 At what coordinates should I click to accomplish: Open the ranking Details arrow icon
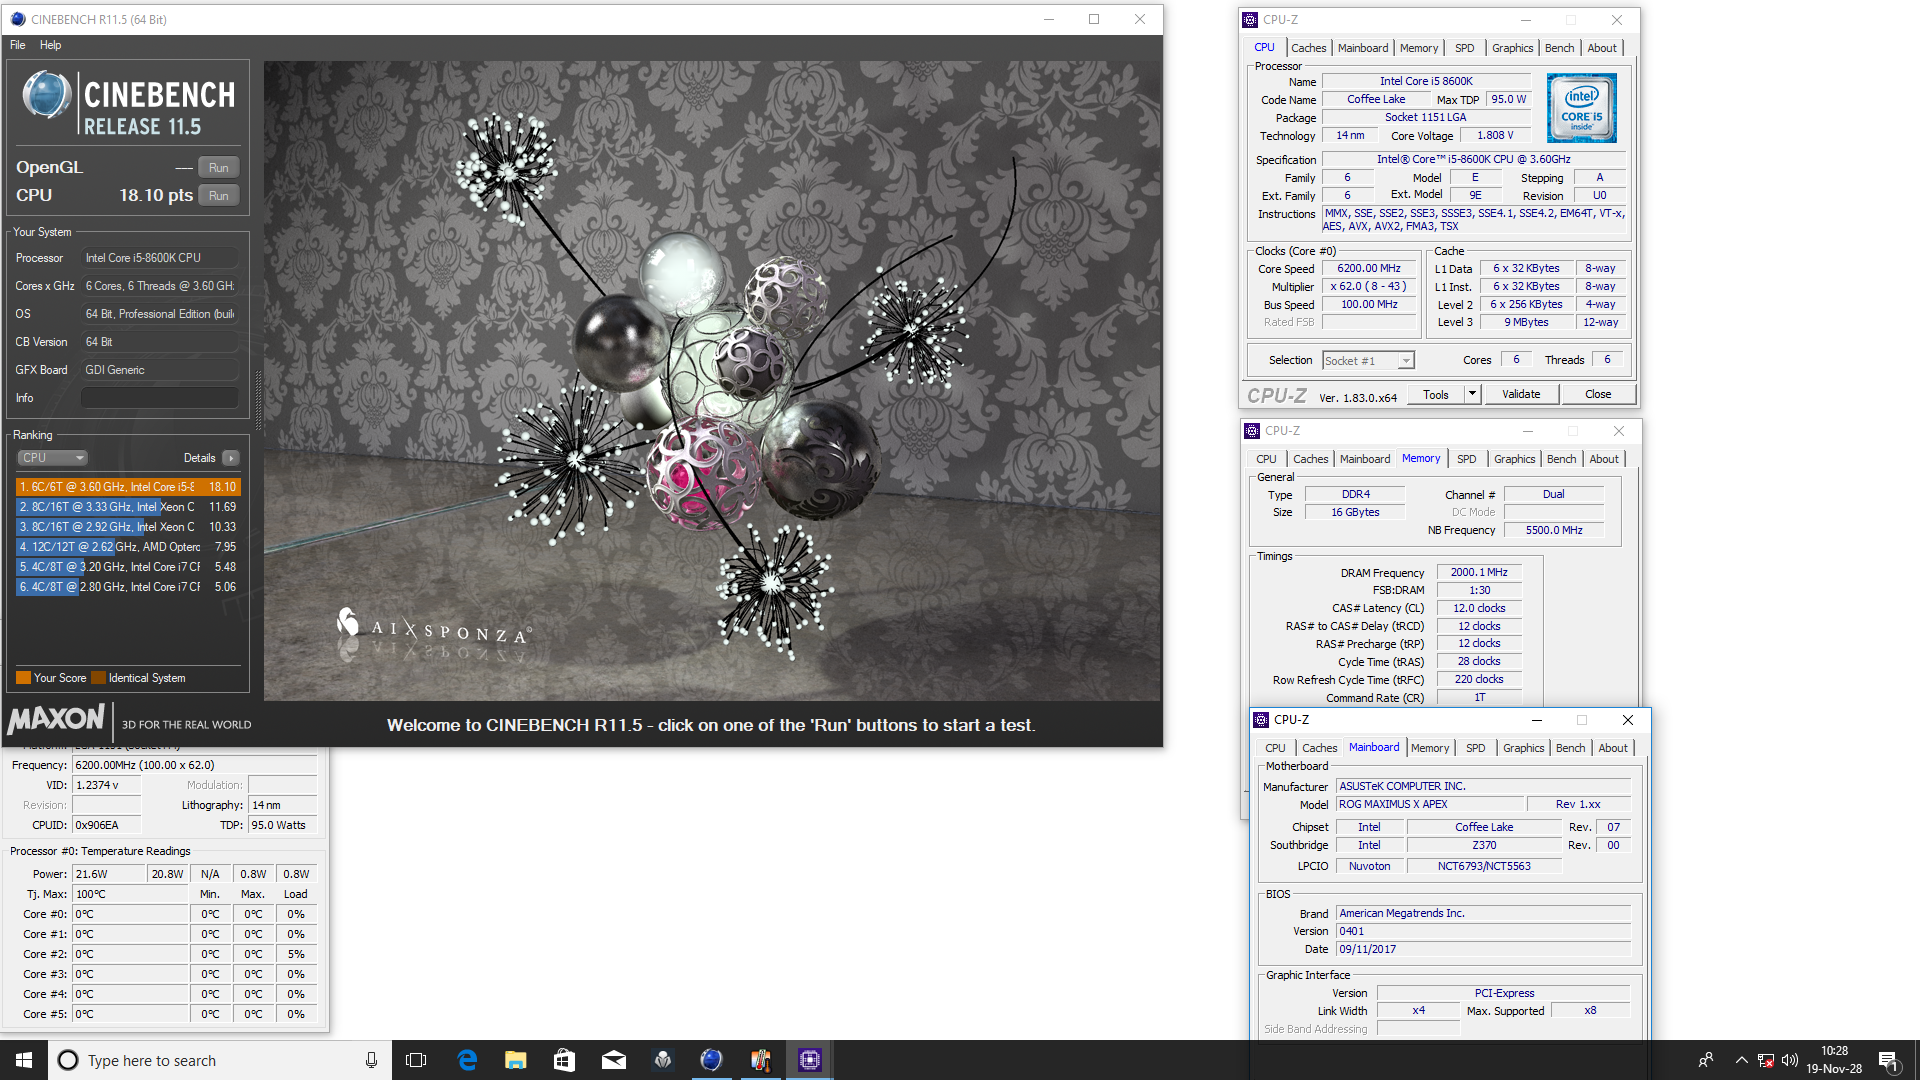tap(231, 458)
